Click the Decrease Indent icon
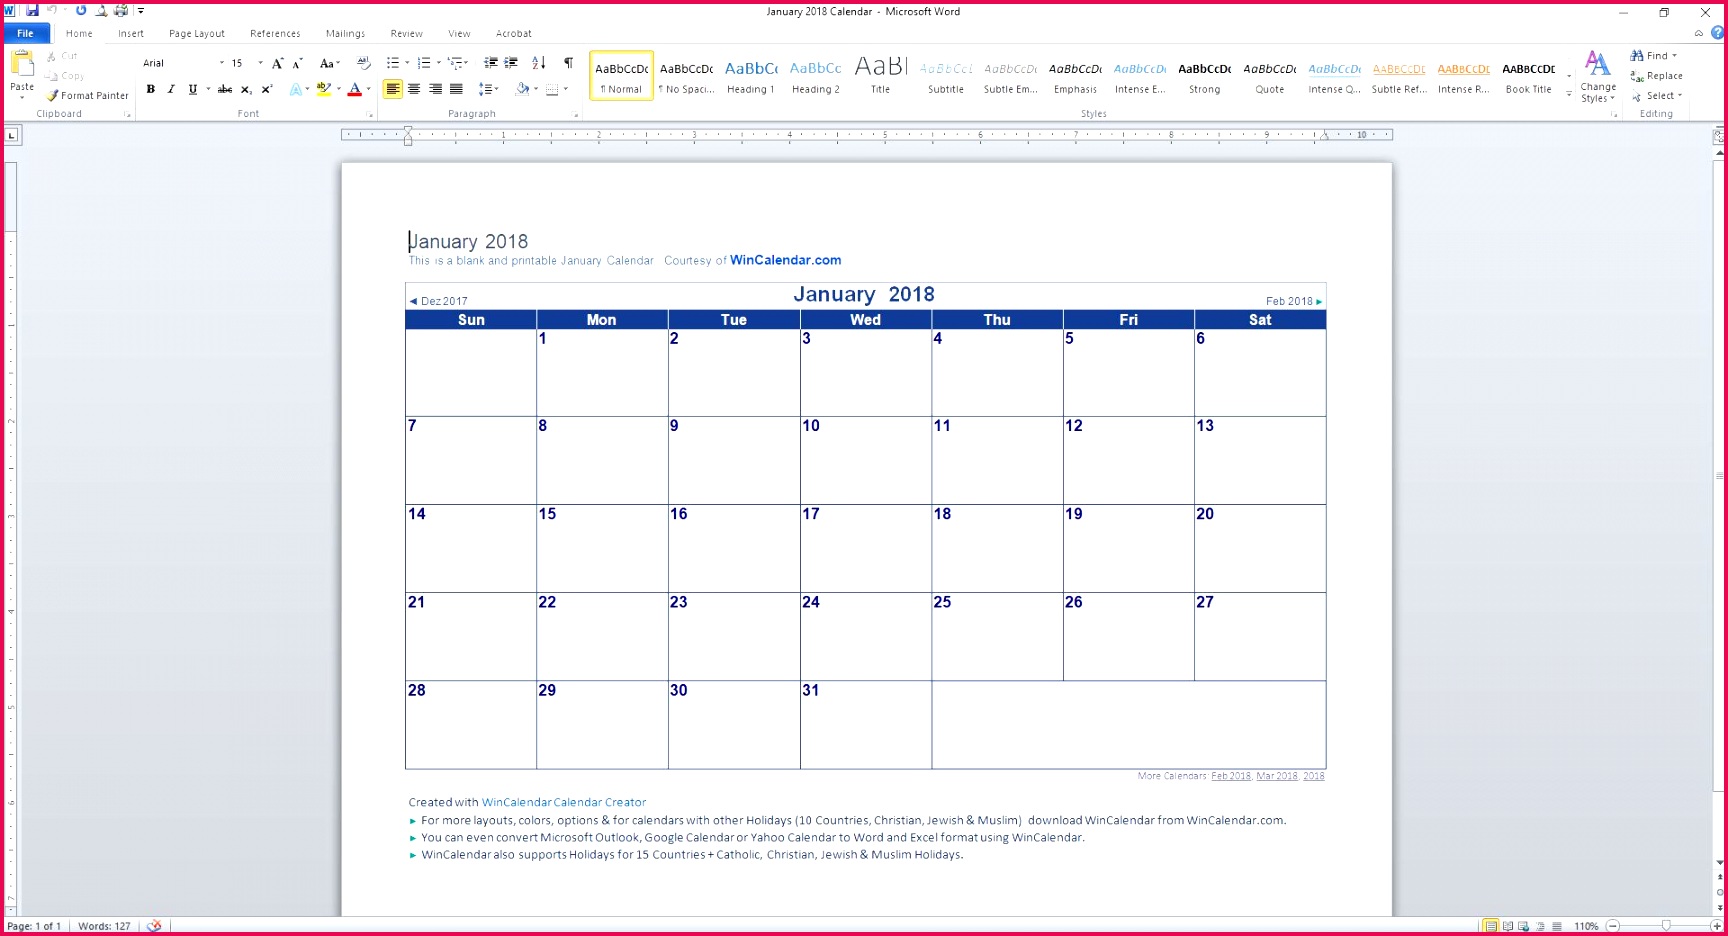The height and width of the screenshot is (936, 1728). click(490, 63)
